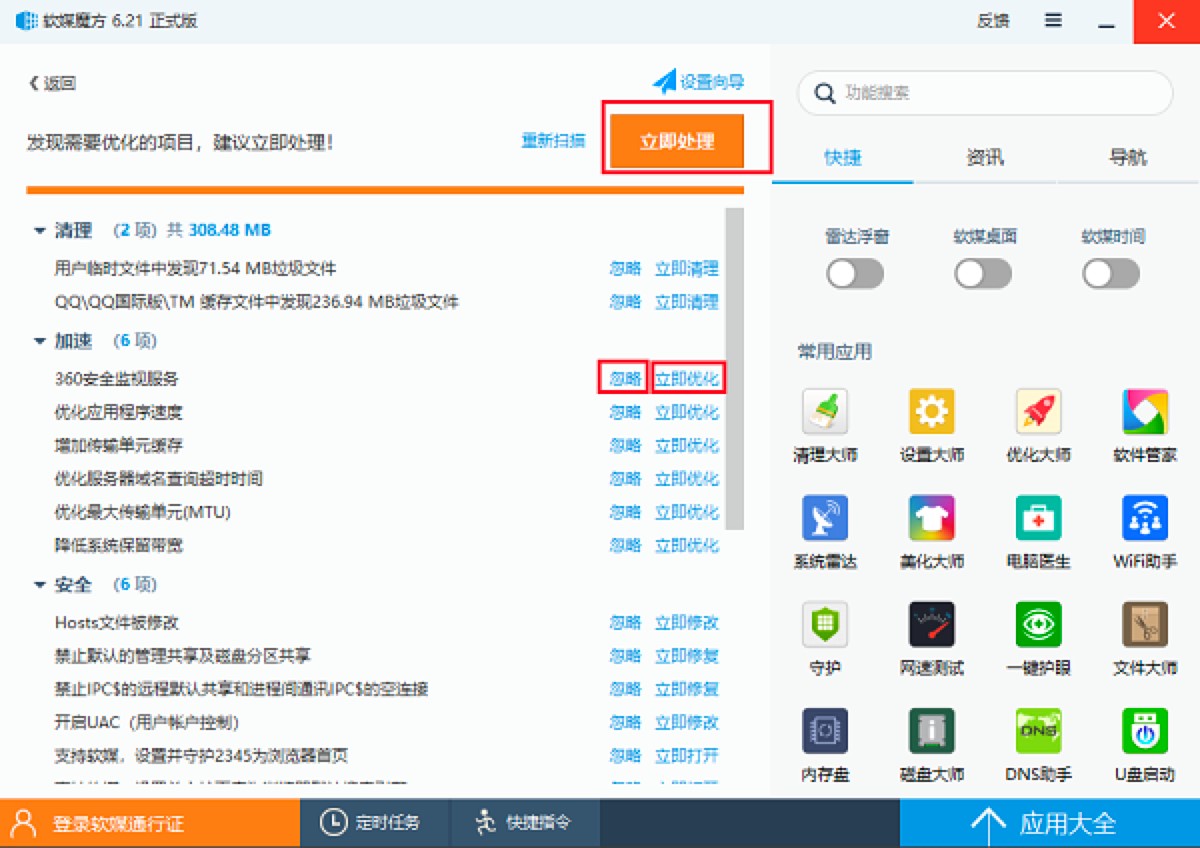Enable the 软媒桌面 switch
This screenshot has height=848, width=1200.
pyautogui.click(x=983, y=274)
